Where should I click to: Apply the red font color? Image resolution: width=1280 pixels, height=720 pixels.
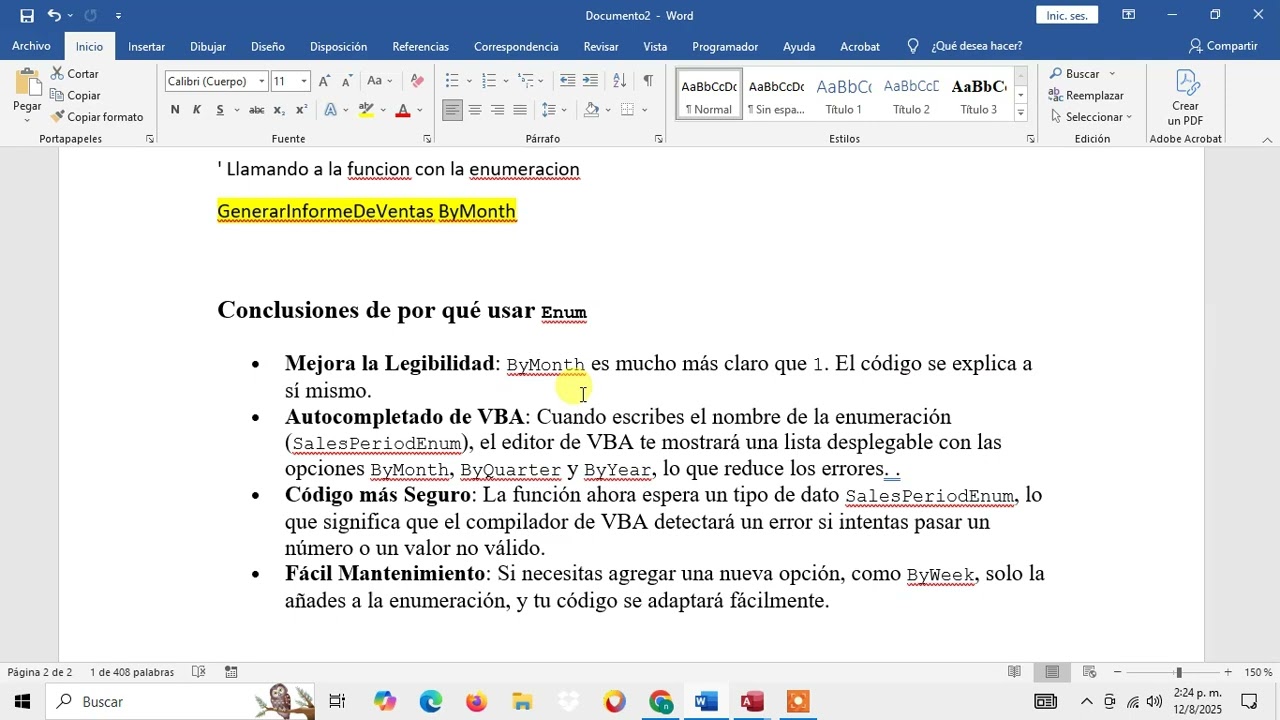[402, 110]
